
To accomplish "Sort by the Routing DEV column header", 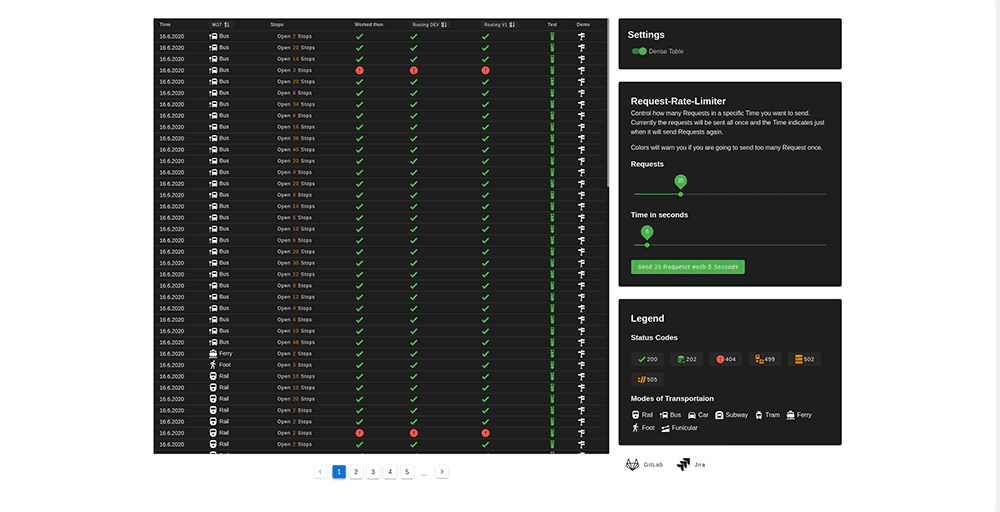I will 429,24.
